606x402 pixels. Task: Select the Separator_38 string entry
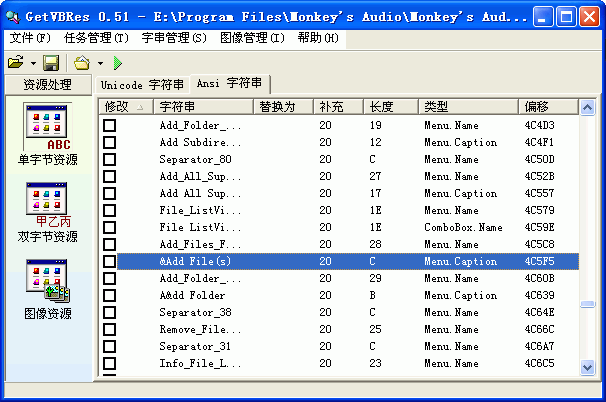196,312
